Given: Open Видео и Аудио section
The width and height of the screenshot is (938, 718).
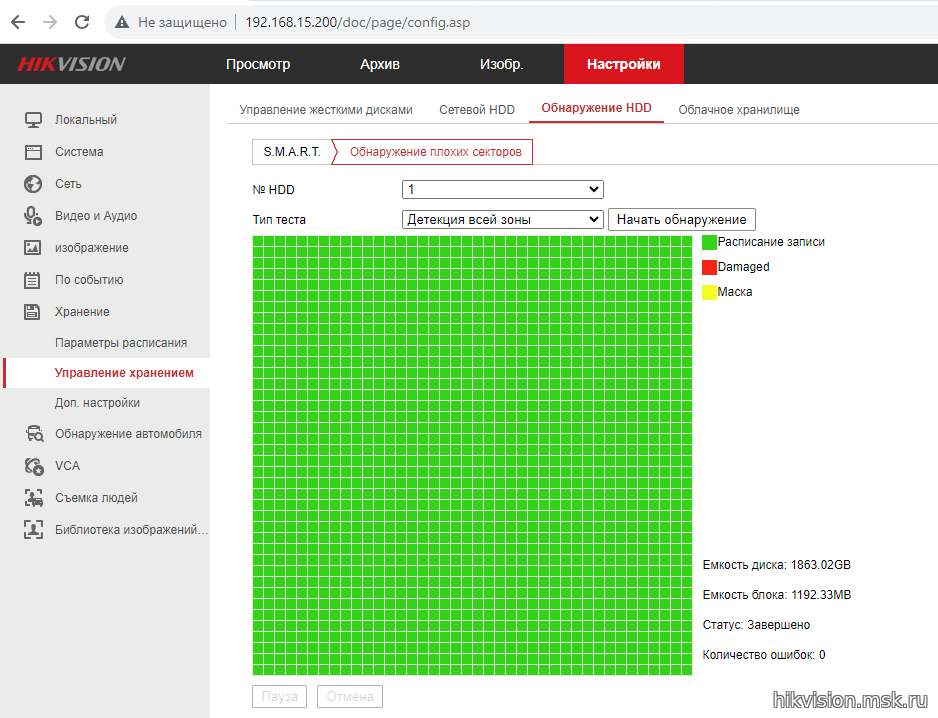Looking at the screenshot, I should [96, 216].
